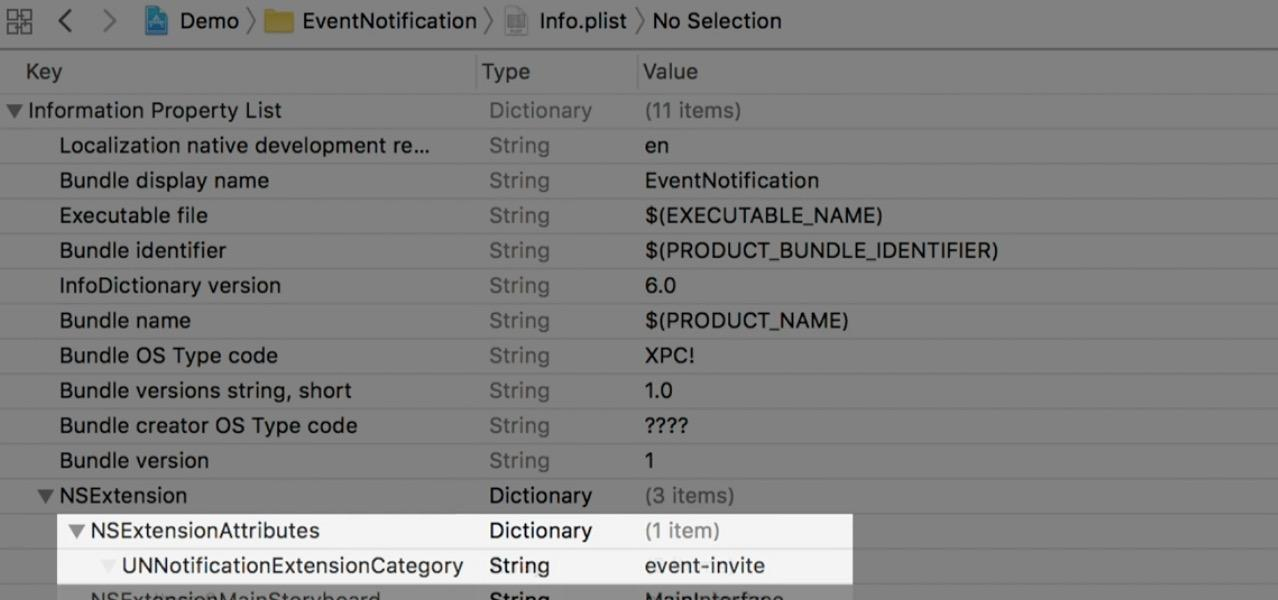The image size is (1278, 600).
Task: Select the UNNotificationExtensionCategory key row
Action: [x=292, y=566]
